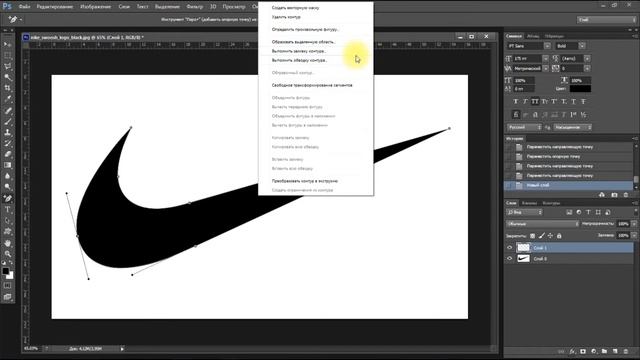Screen dimensions: 640x360
Task: Open font style dropdown Bold
Action: 582,46
